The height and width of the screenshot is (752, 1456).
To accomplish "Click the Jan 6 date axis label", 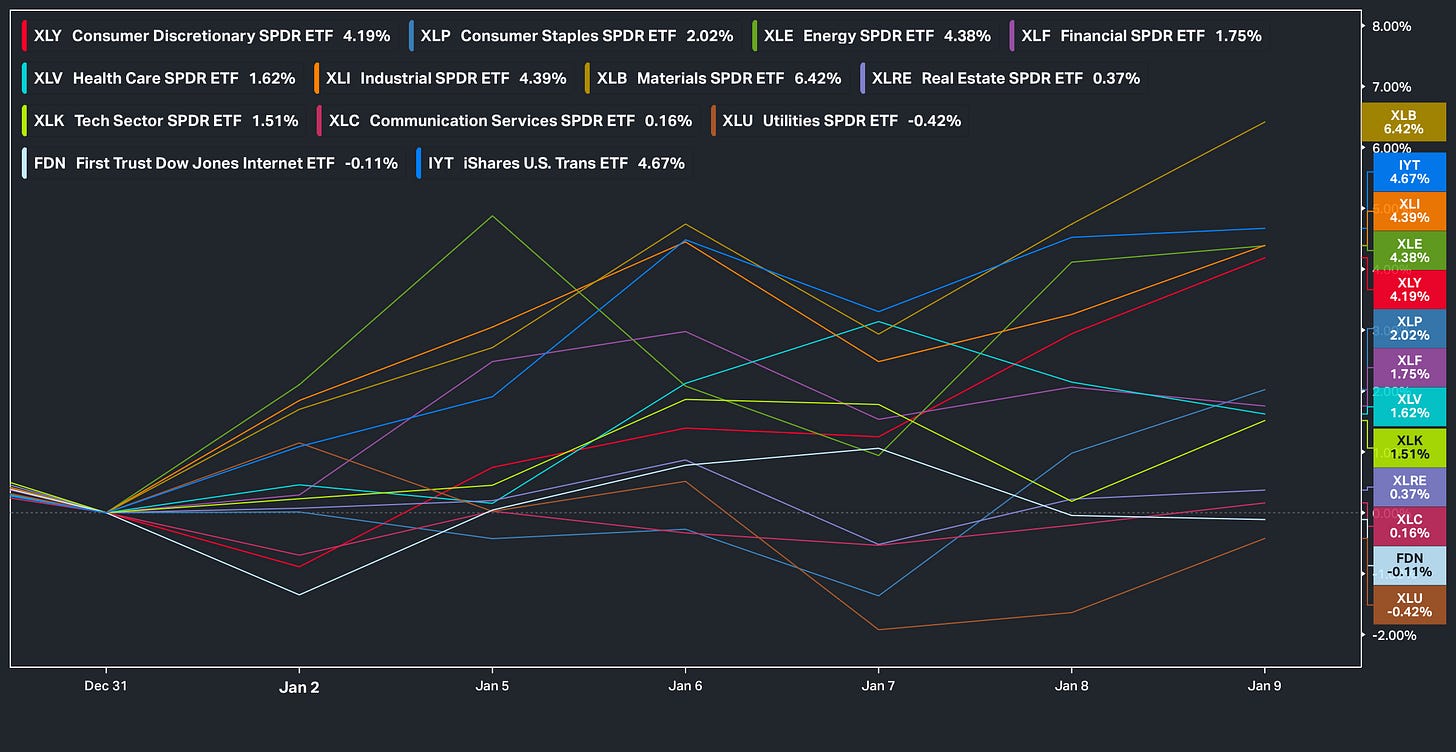I will 685,685.
